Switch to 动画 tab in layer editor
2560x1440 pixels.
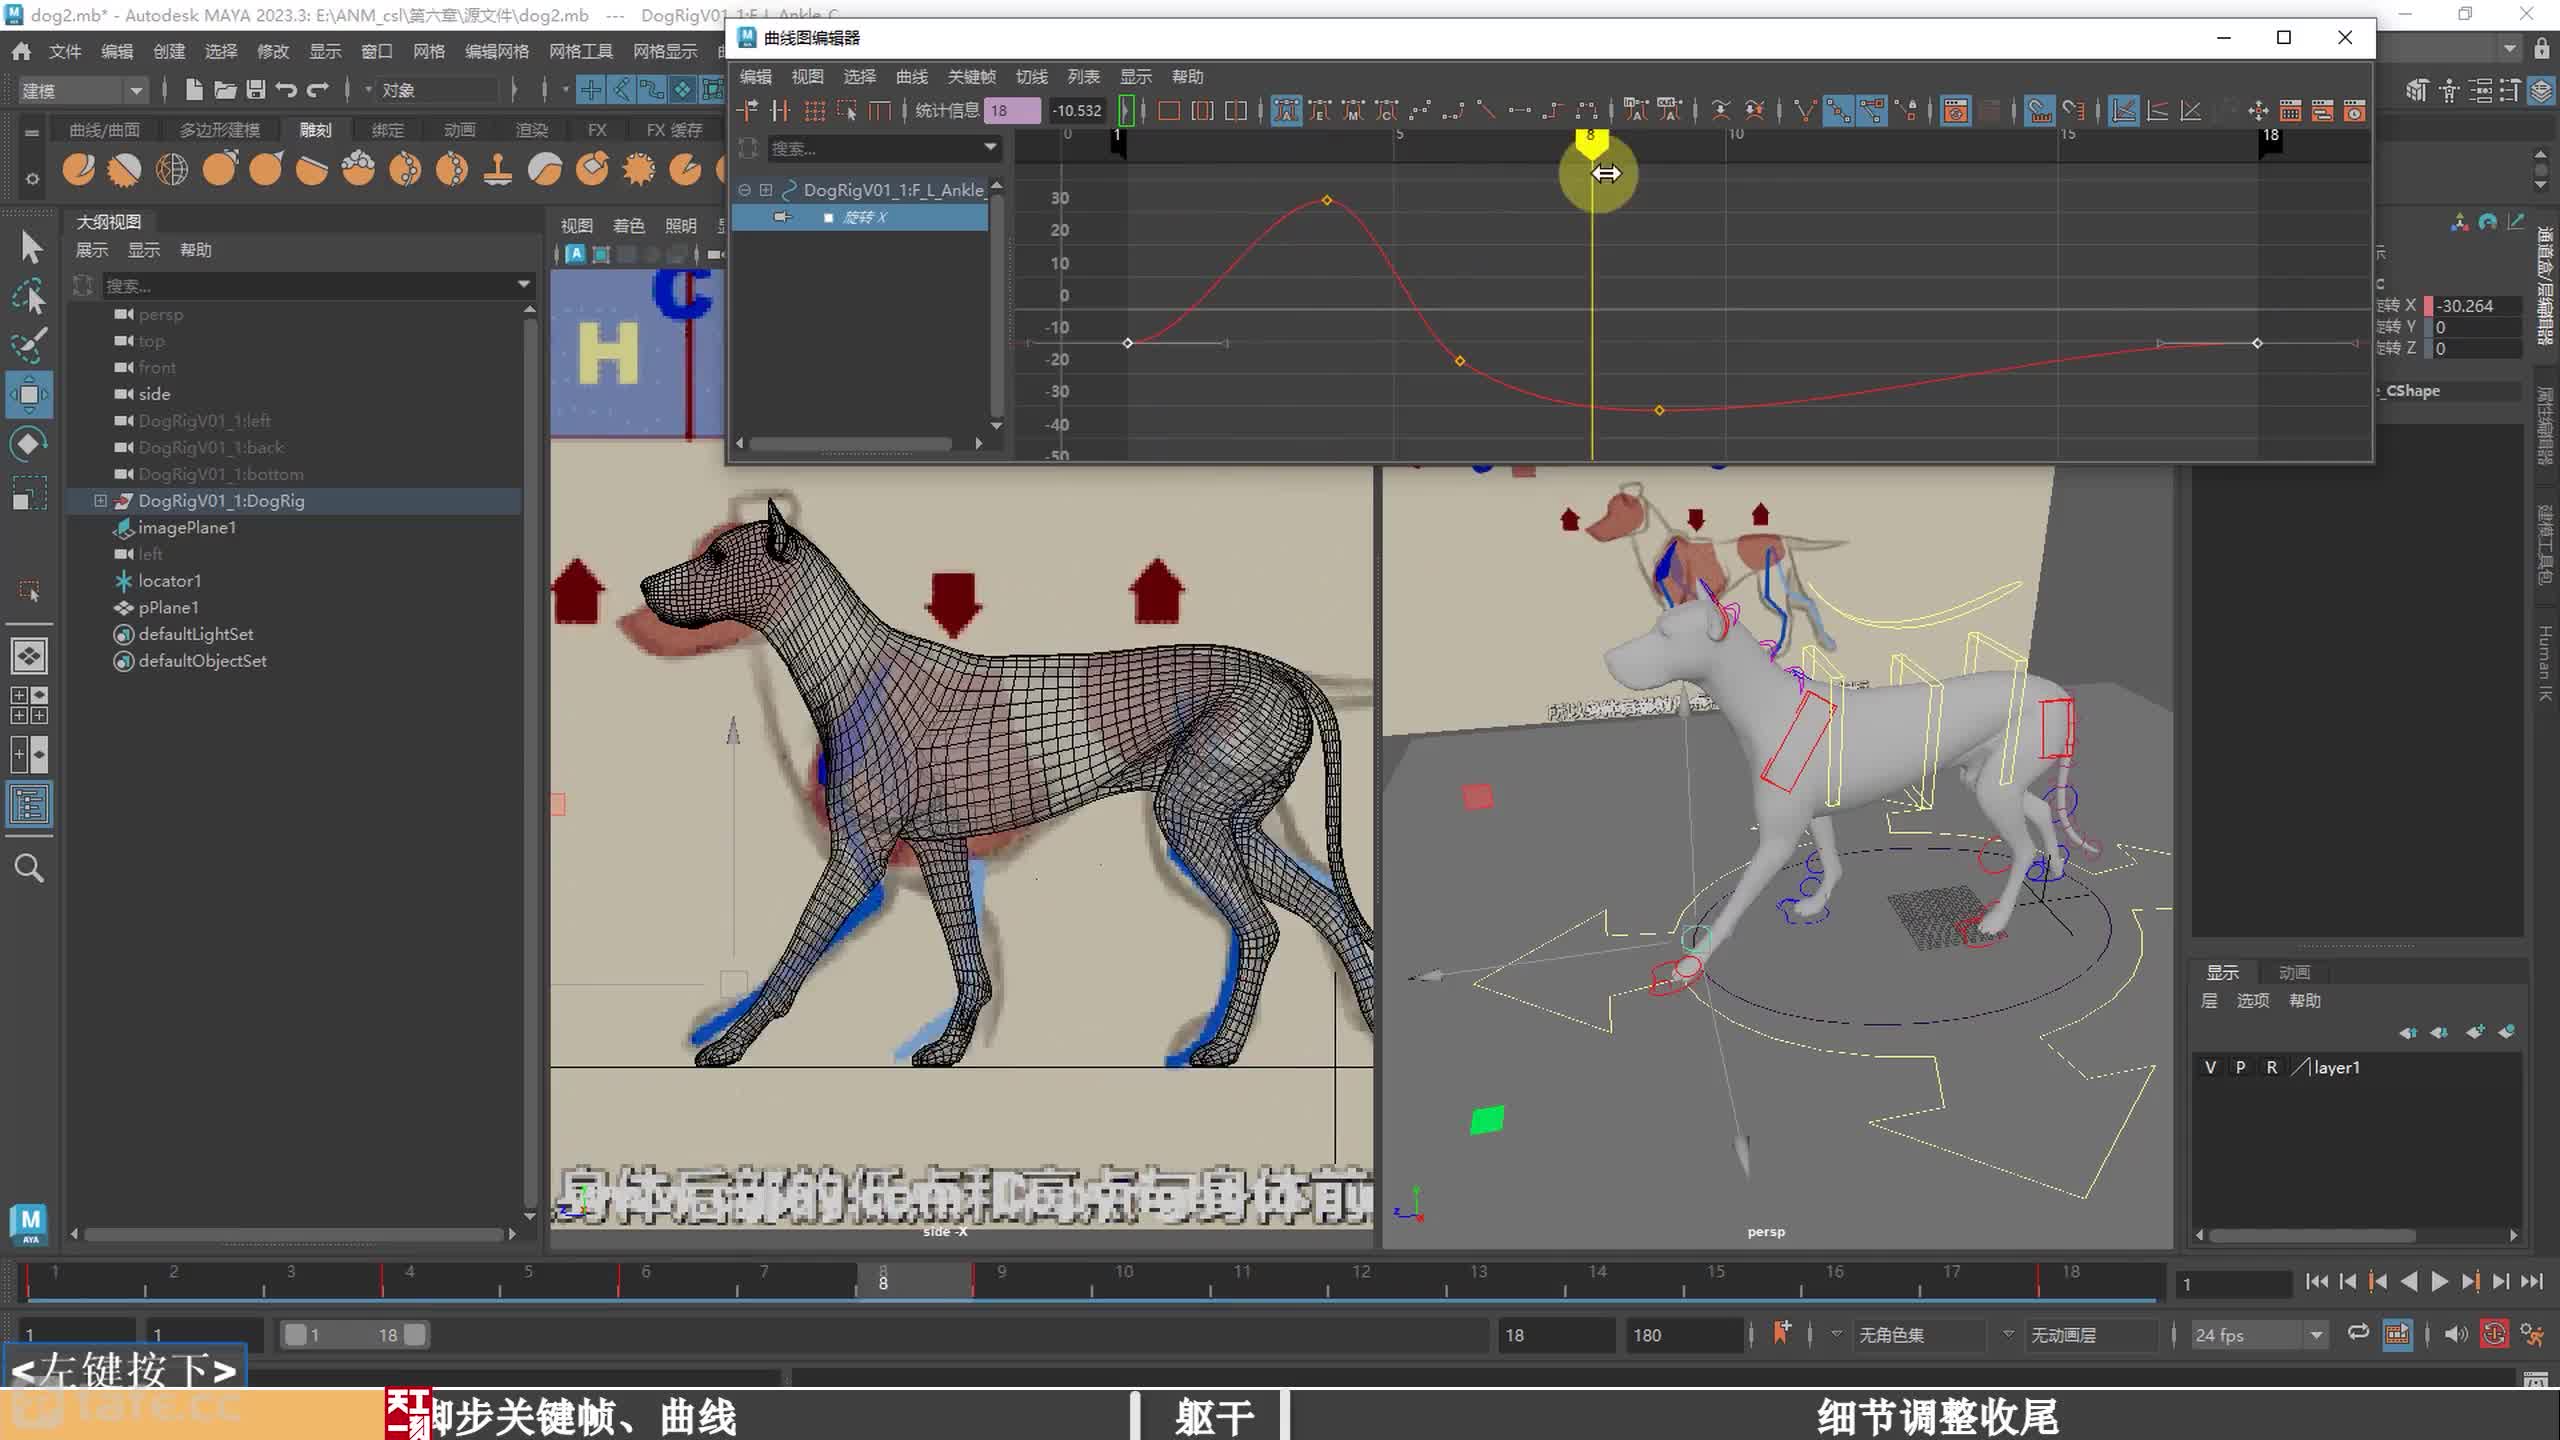[x=2294, y=972]
